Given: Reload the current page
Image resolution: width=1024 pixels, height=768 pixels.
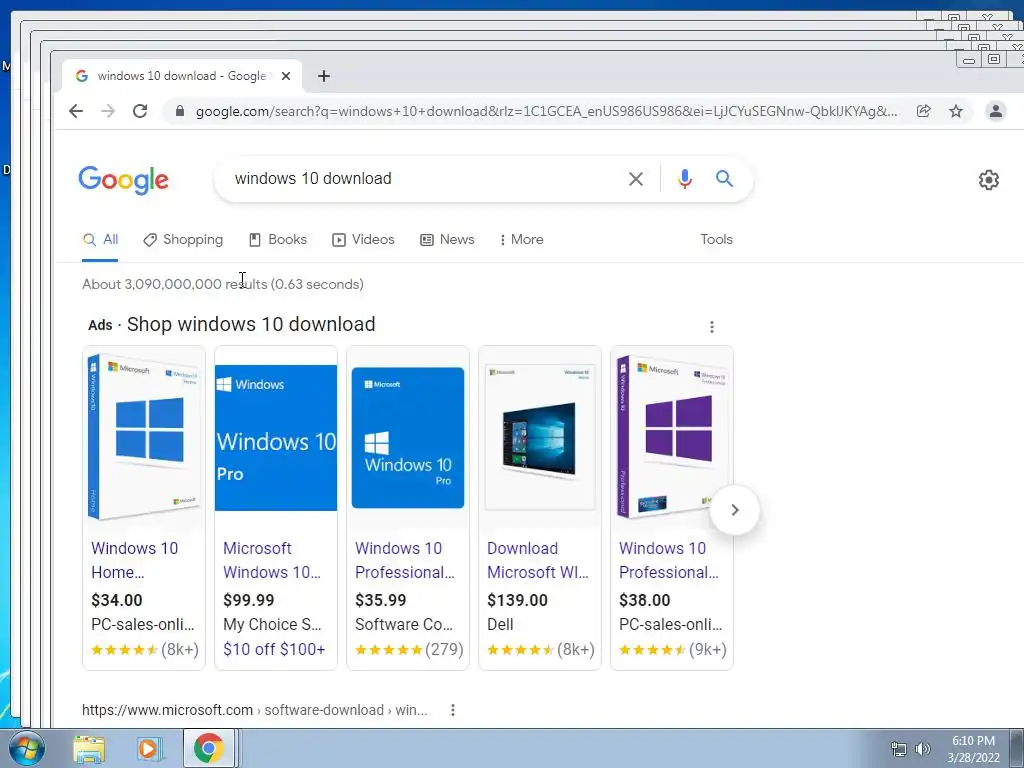Looking at the screenshot, I should coord(140,111).
